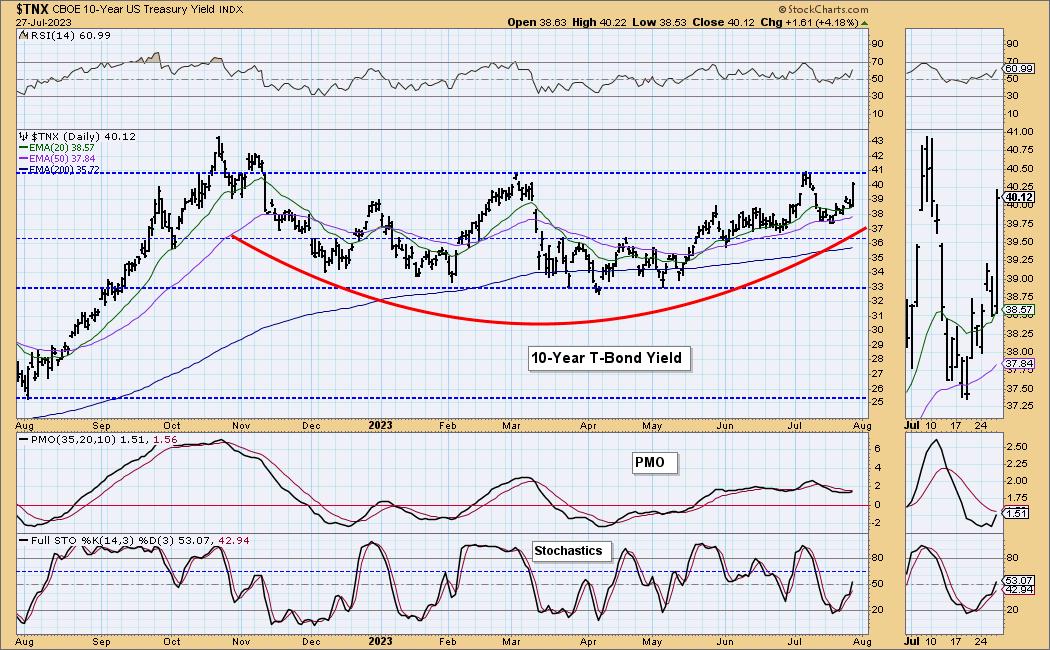Select the EMA(50) 37.84 legend text
This screenshot has height=650, width=1050.
[62, 159]
